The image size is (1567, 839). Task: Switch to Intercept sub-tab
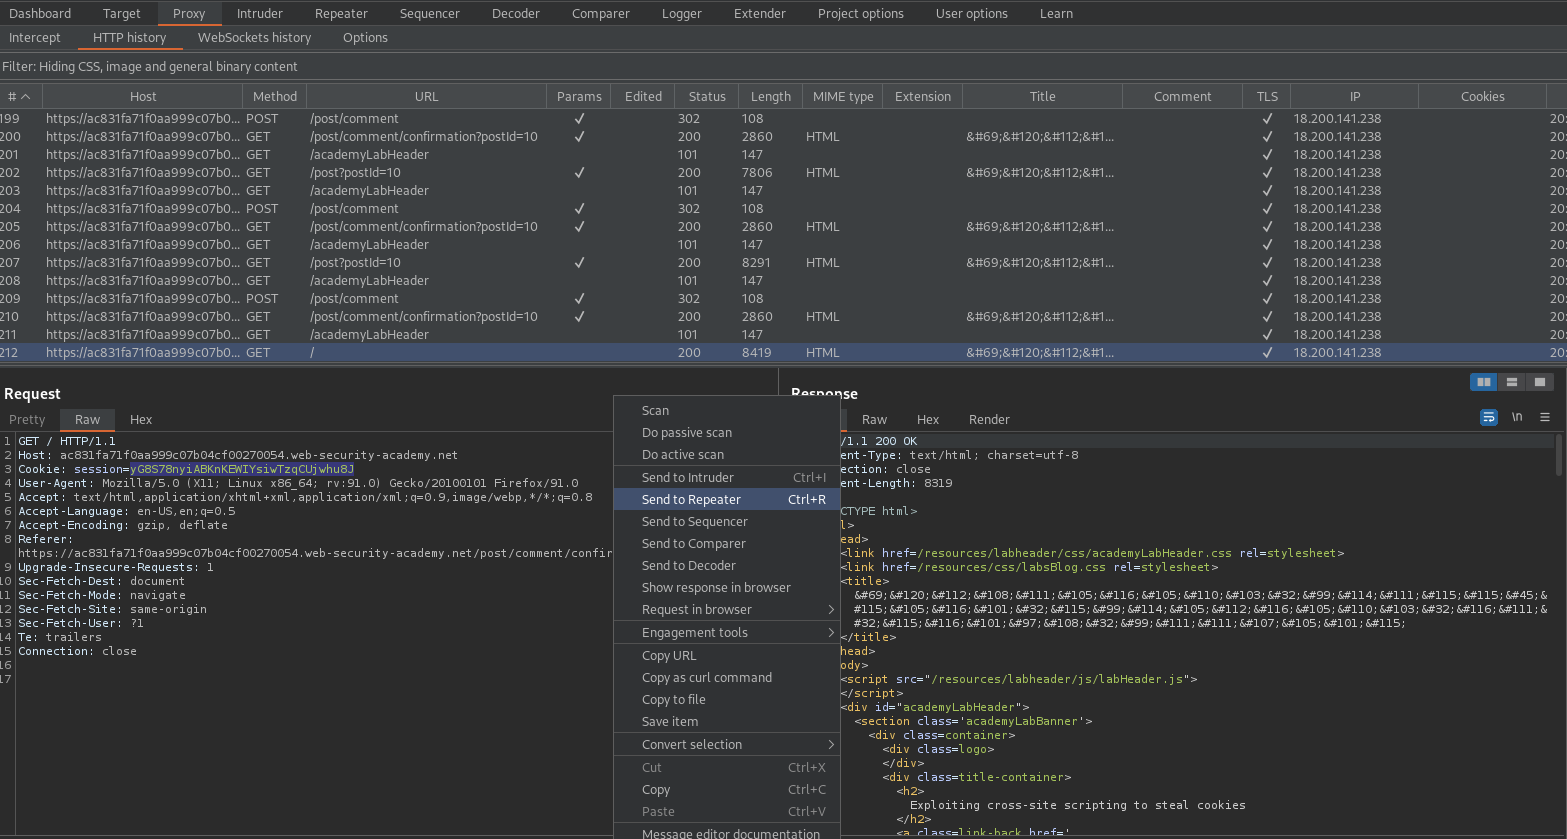pyautogui.click(x=35, y=38)
